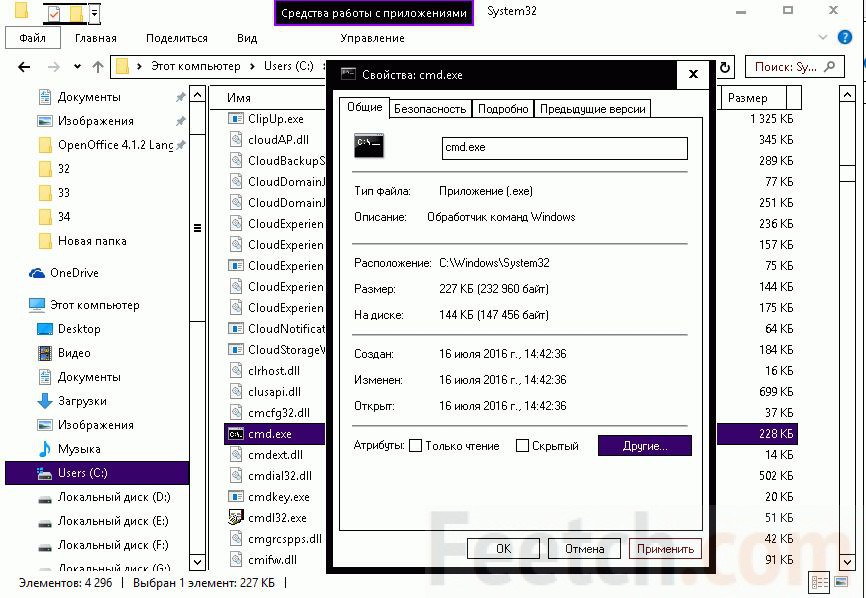This screenshot has height=598, width=866.
Task: Open the quick access toolbar customize dropdown
Action: tap(94, 14)
